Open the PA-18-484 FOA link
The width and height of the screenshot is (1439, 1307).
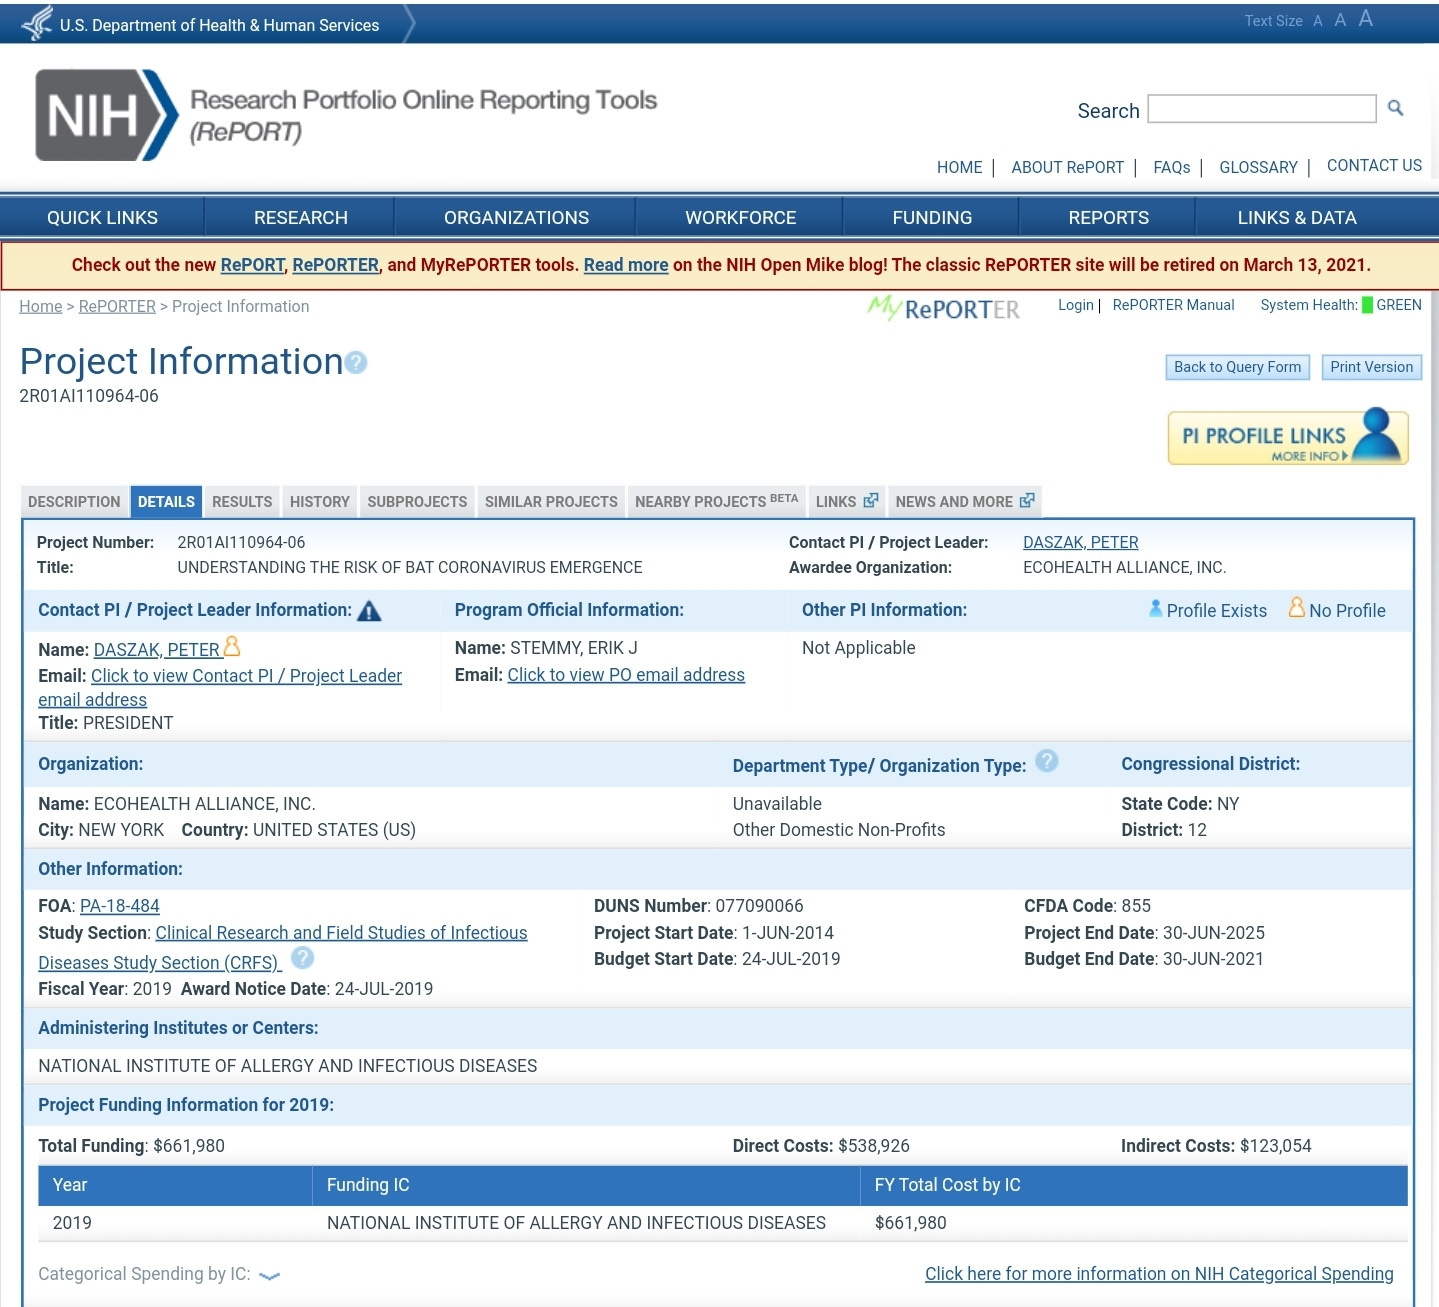[119, 906]
